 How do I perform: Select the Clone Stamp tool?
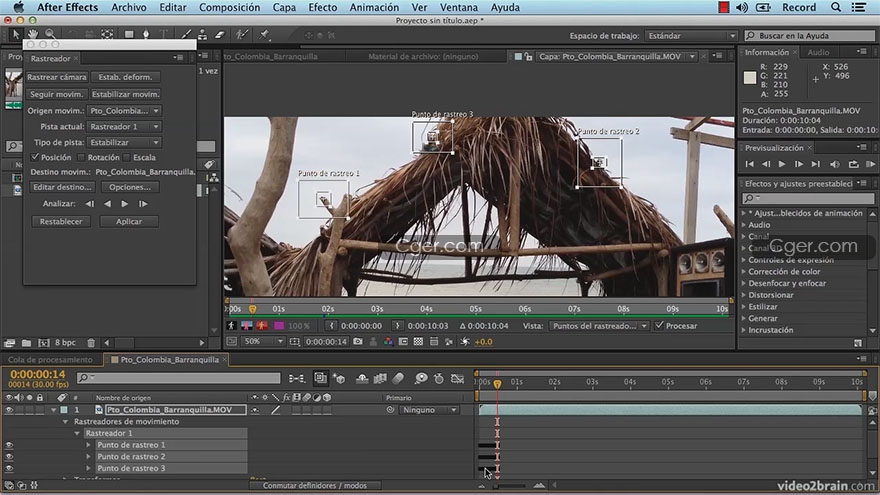202,34
